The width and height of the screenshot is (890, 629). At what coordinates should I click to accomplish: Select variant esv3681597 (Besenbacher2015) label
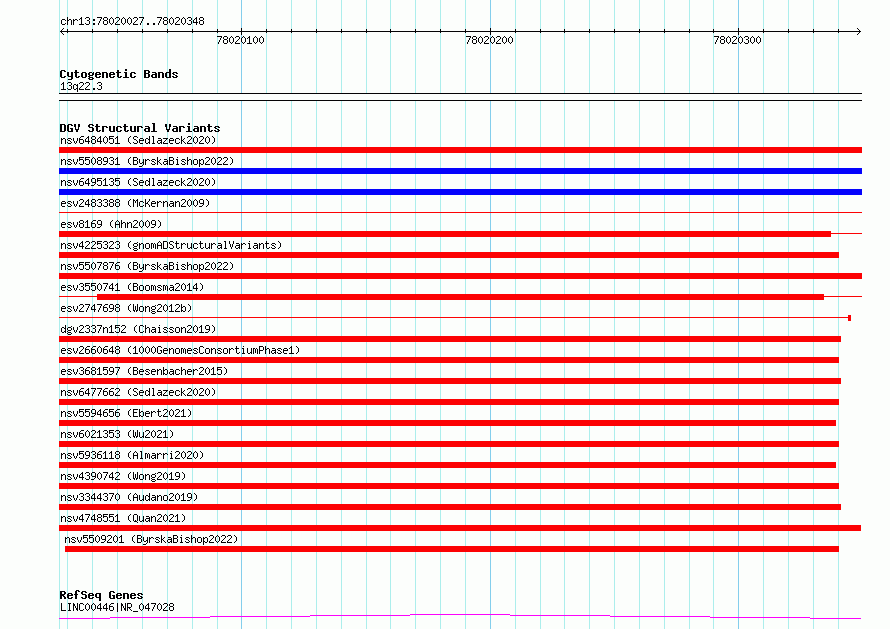click(144, 371)
